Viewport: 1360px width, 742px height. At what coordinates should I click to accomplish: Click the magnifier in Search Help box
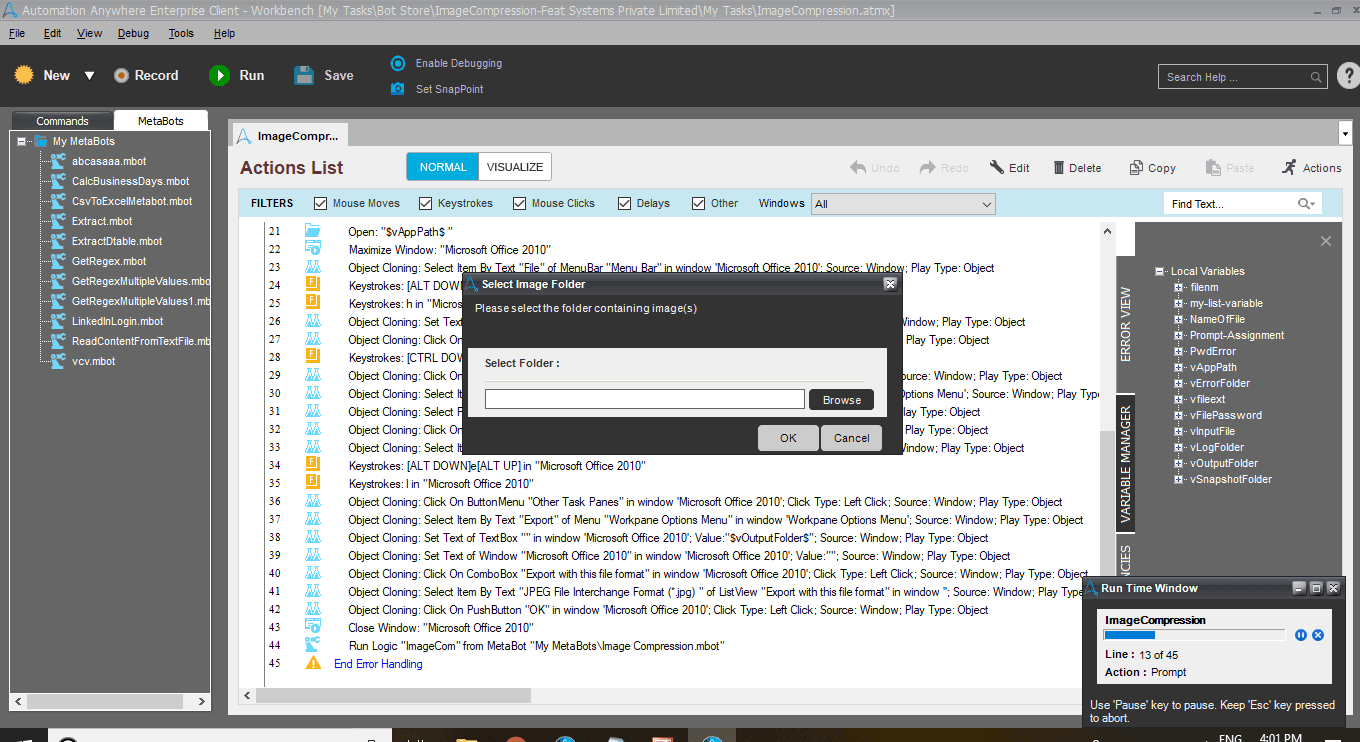coord(1317,77)
